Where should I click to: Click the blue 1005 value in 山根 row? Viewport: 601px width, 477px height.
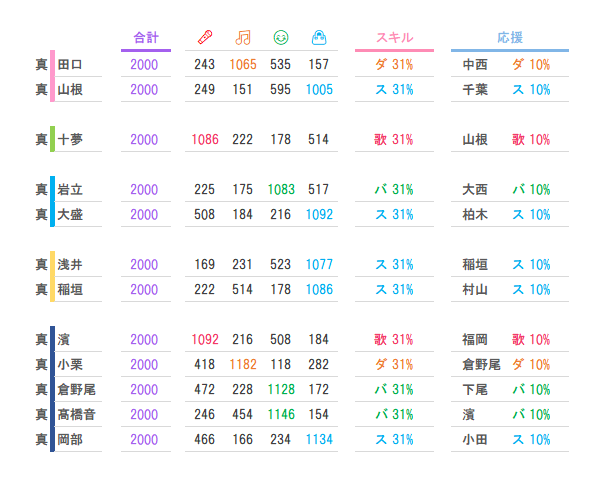(319, 89)
